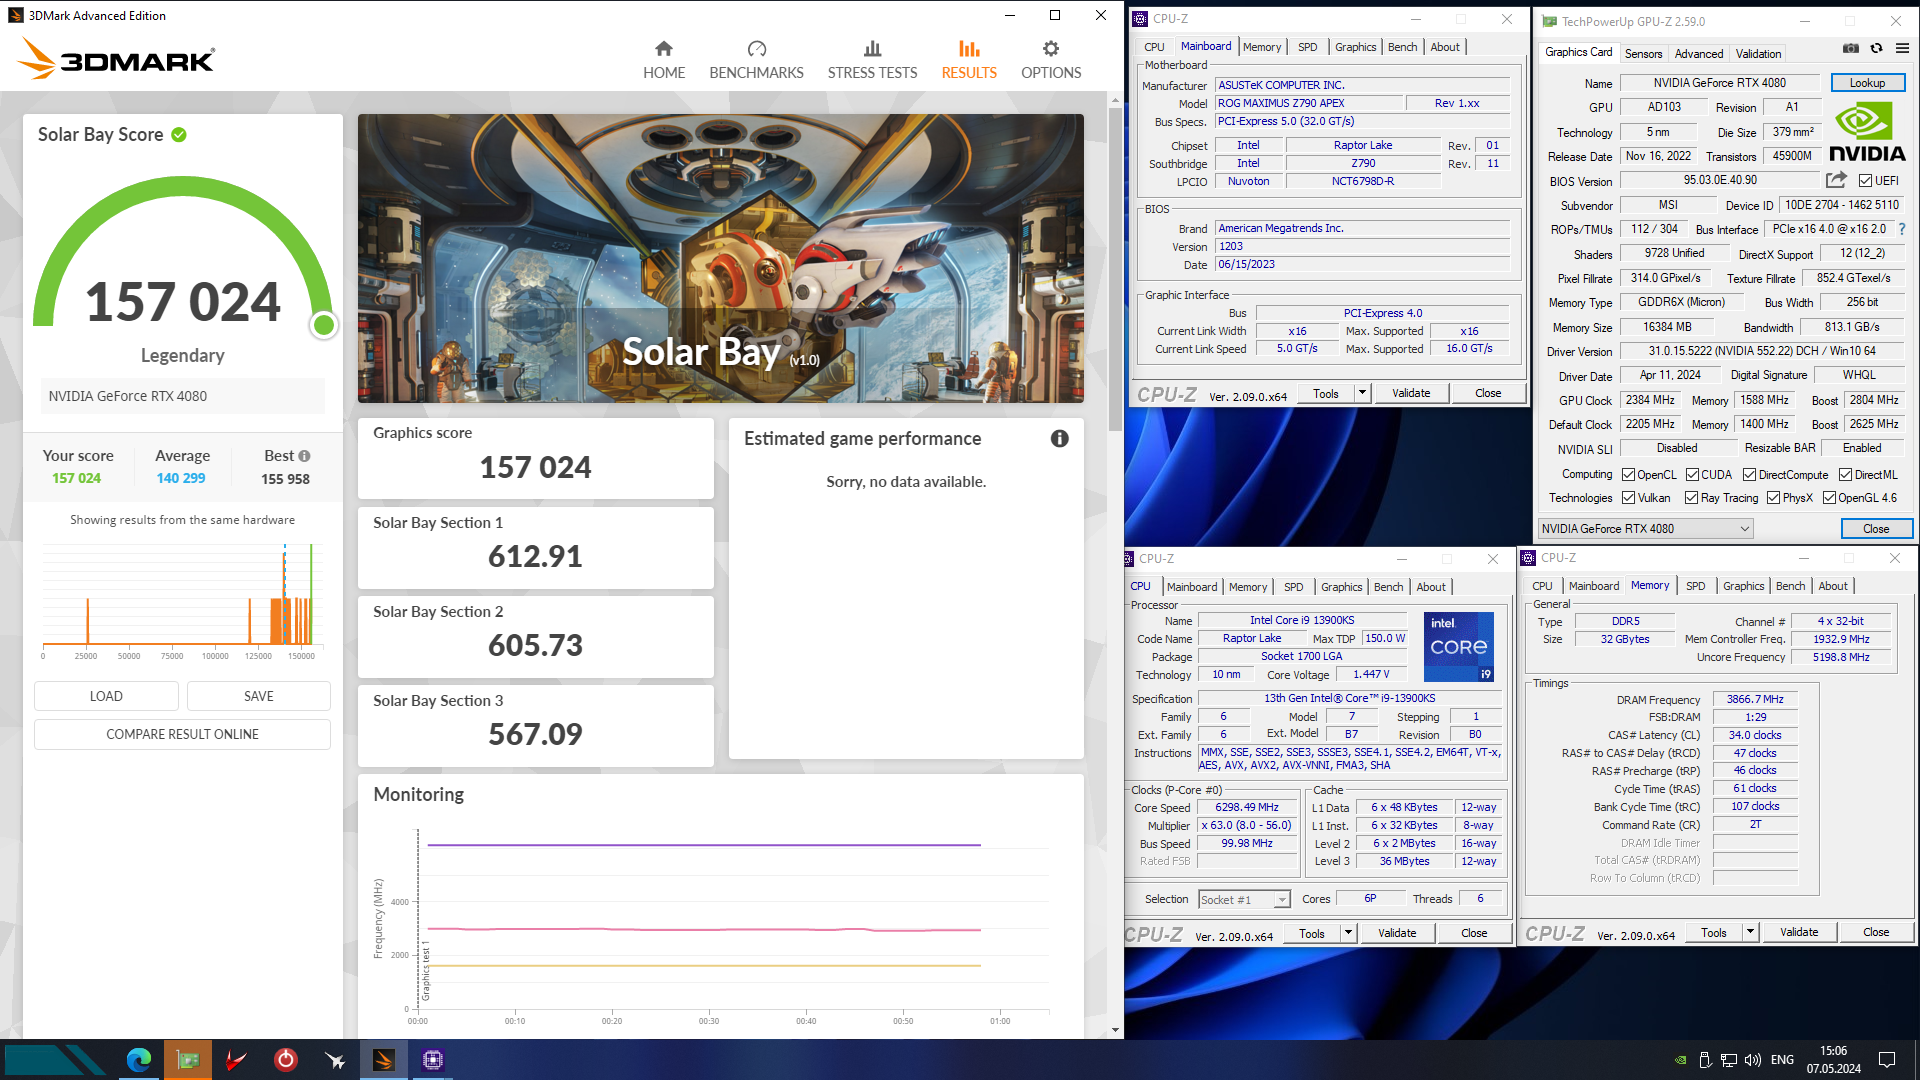Toggle the PhysX checkbox
Viewport: 1920px width, 1080px height.
click(1773, 498)
